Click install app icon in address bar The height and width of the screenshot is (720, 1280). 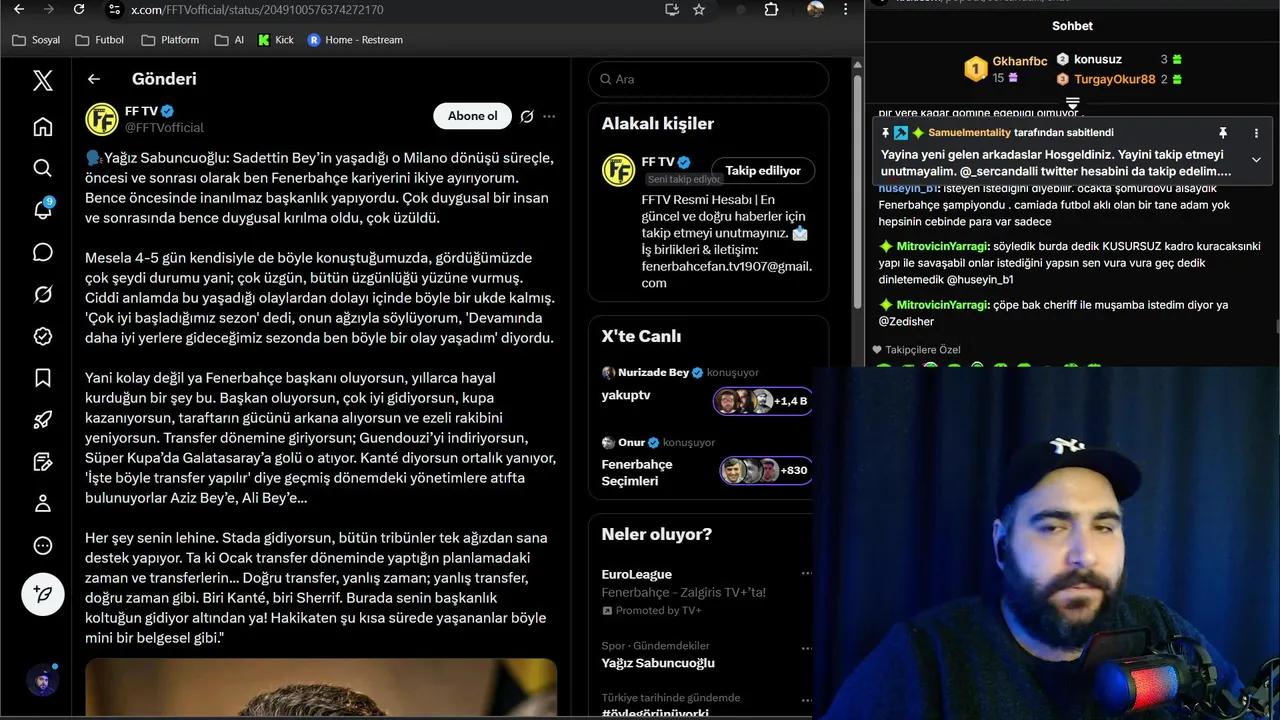(x=672, y=9)
